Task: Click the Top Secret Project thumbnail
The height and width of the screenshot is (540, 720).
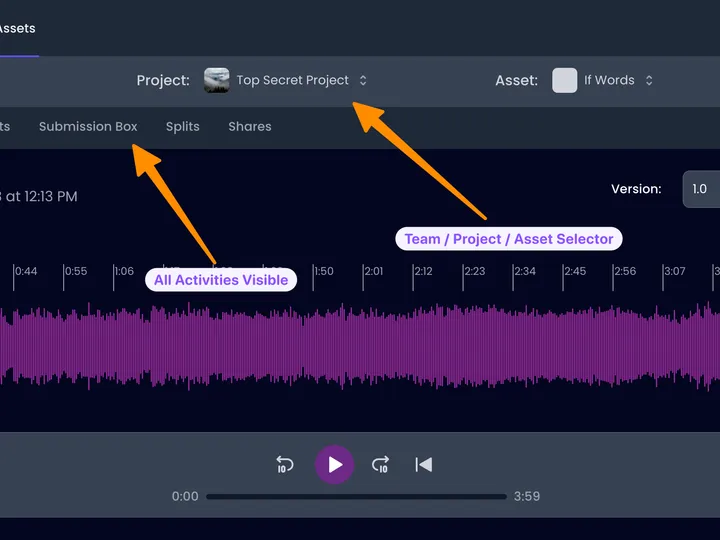Action: [x=216, y=80]
